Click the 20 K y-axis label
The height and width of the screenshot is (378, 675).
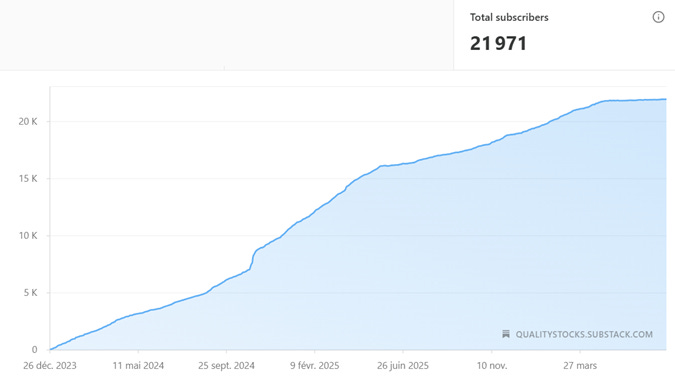pos(28,121)
